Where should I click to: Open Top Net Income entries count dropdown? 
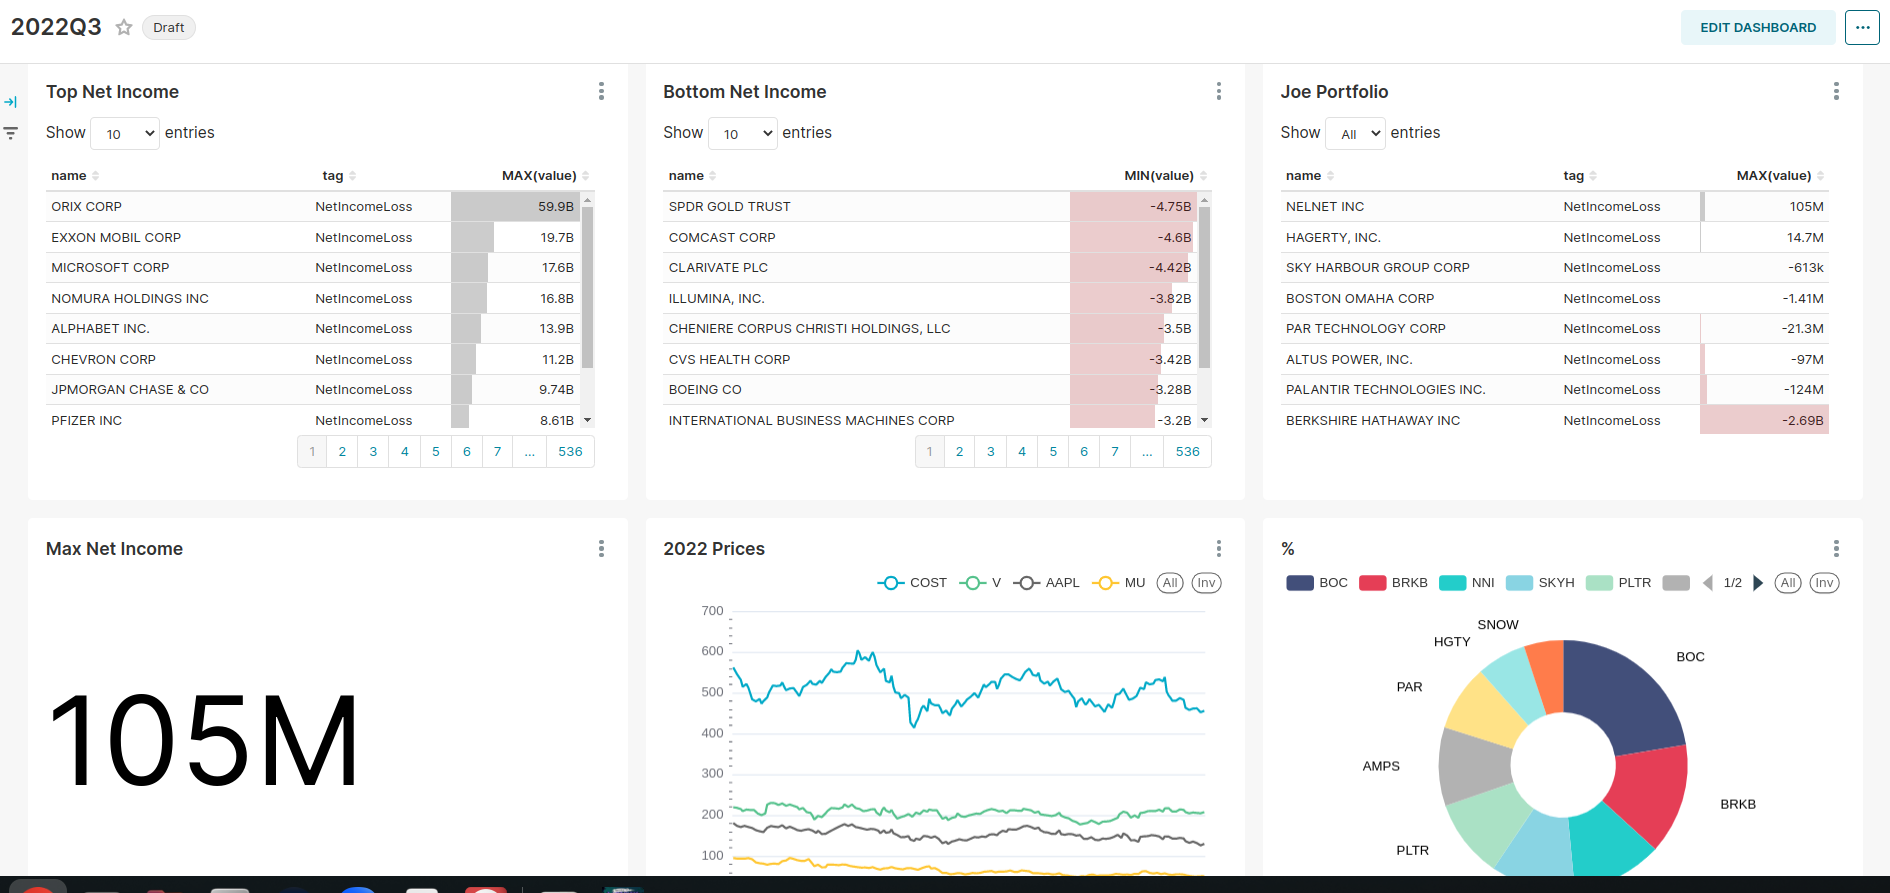[x=125, y=133]
